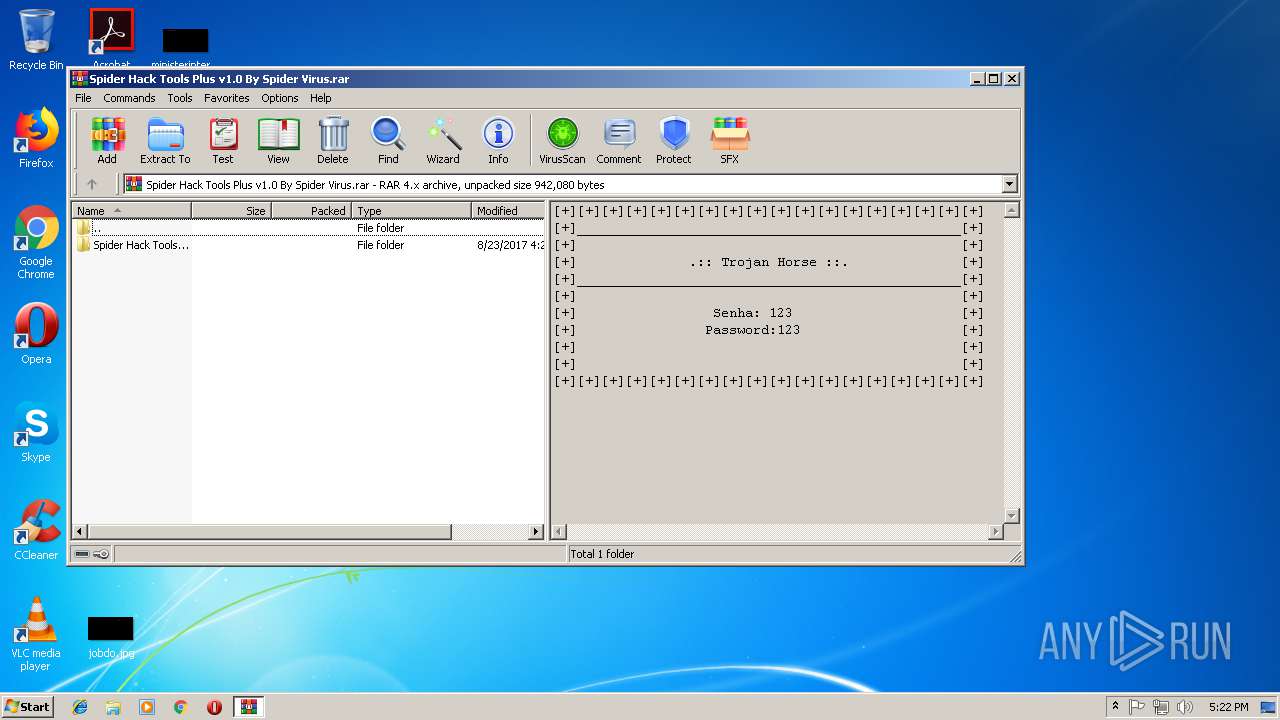Viewport: 1280px width, 720px height.
Task: Open the Tools menu
Action: [x=180, y=98]
